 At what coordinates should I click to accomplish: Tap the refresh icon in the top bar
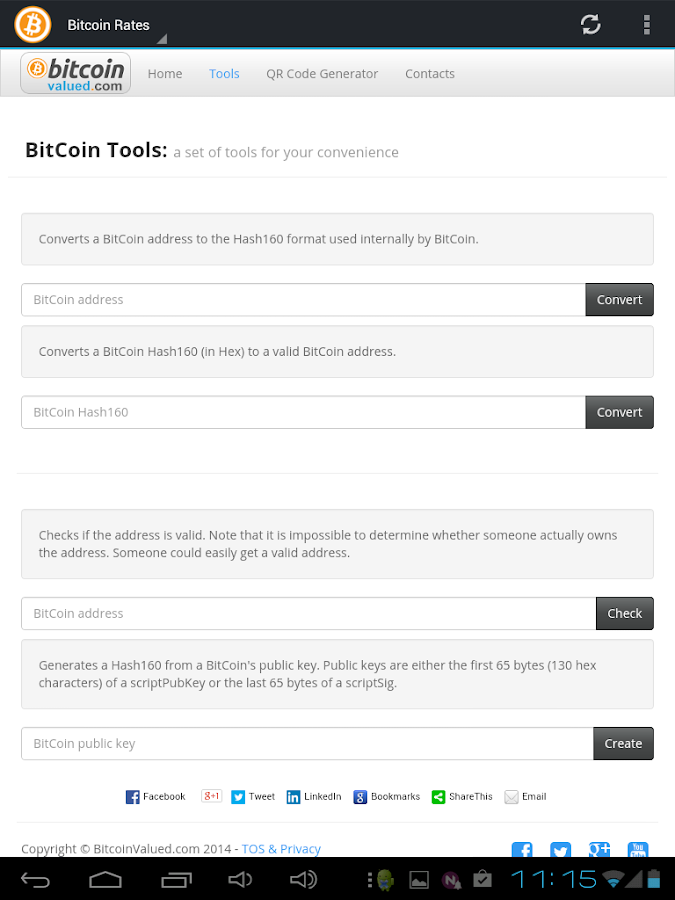coord(591,25)
